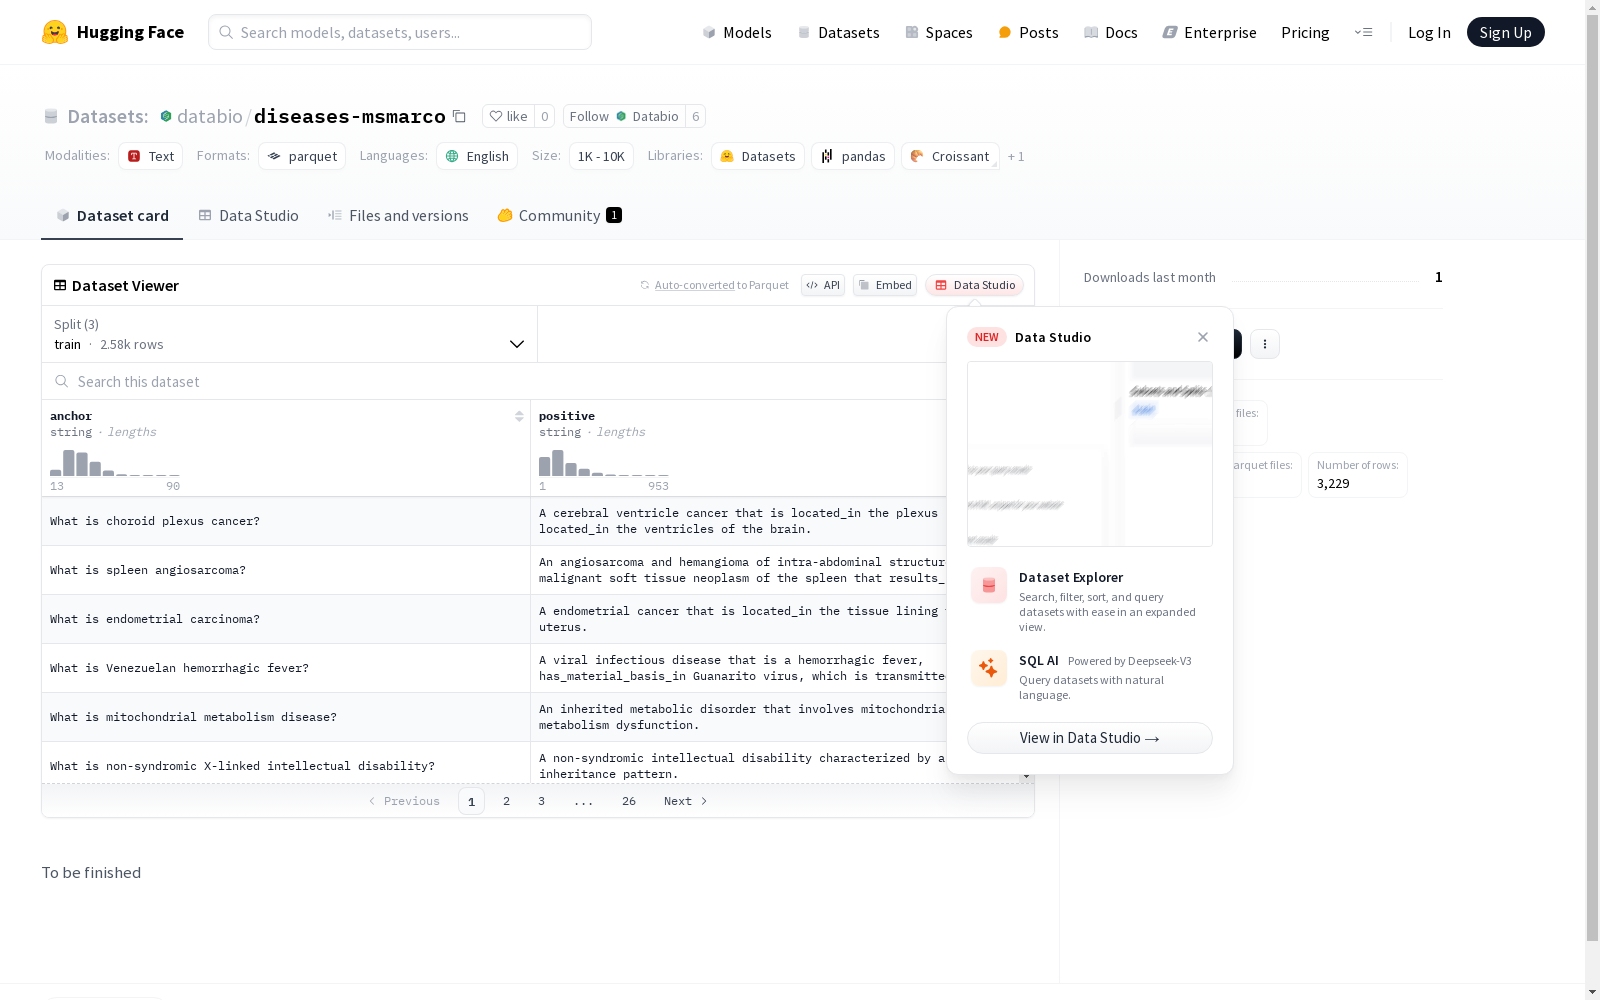Viewport: 1600px width, 1000px height.
Task: Open the Community tab
Action: click(x=560, y=216)
